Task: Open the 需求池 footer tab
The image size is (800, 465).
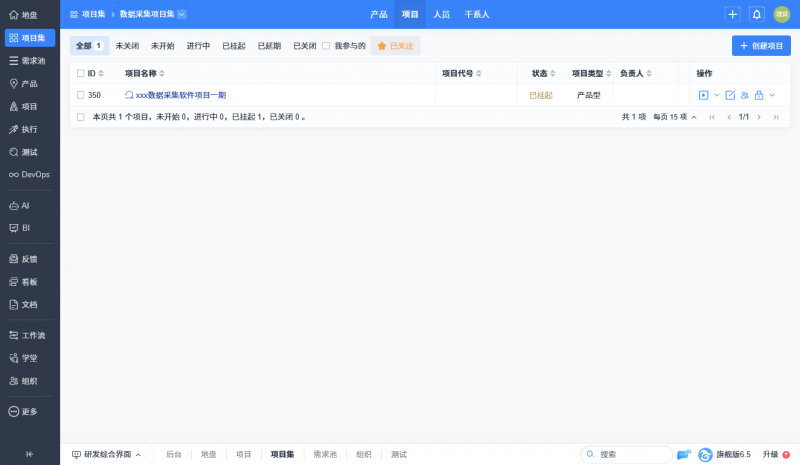Action: click(x=325, y=454)
